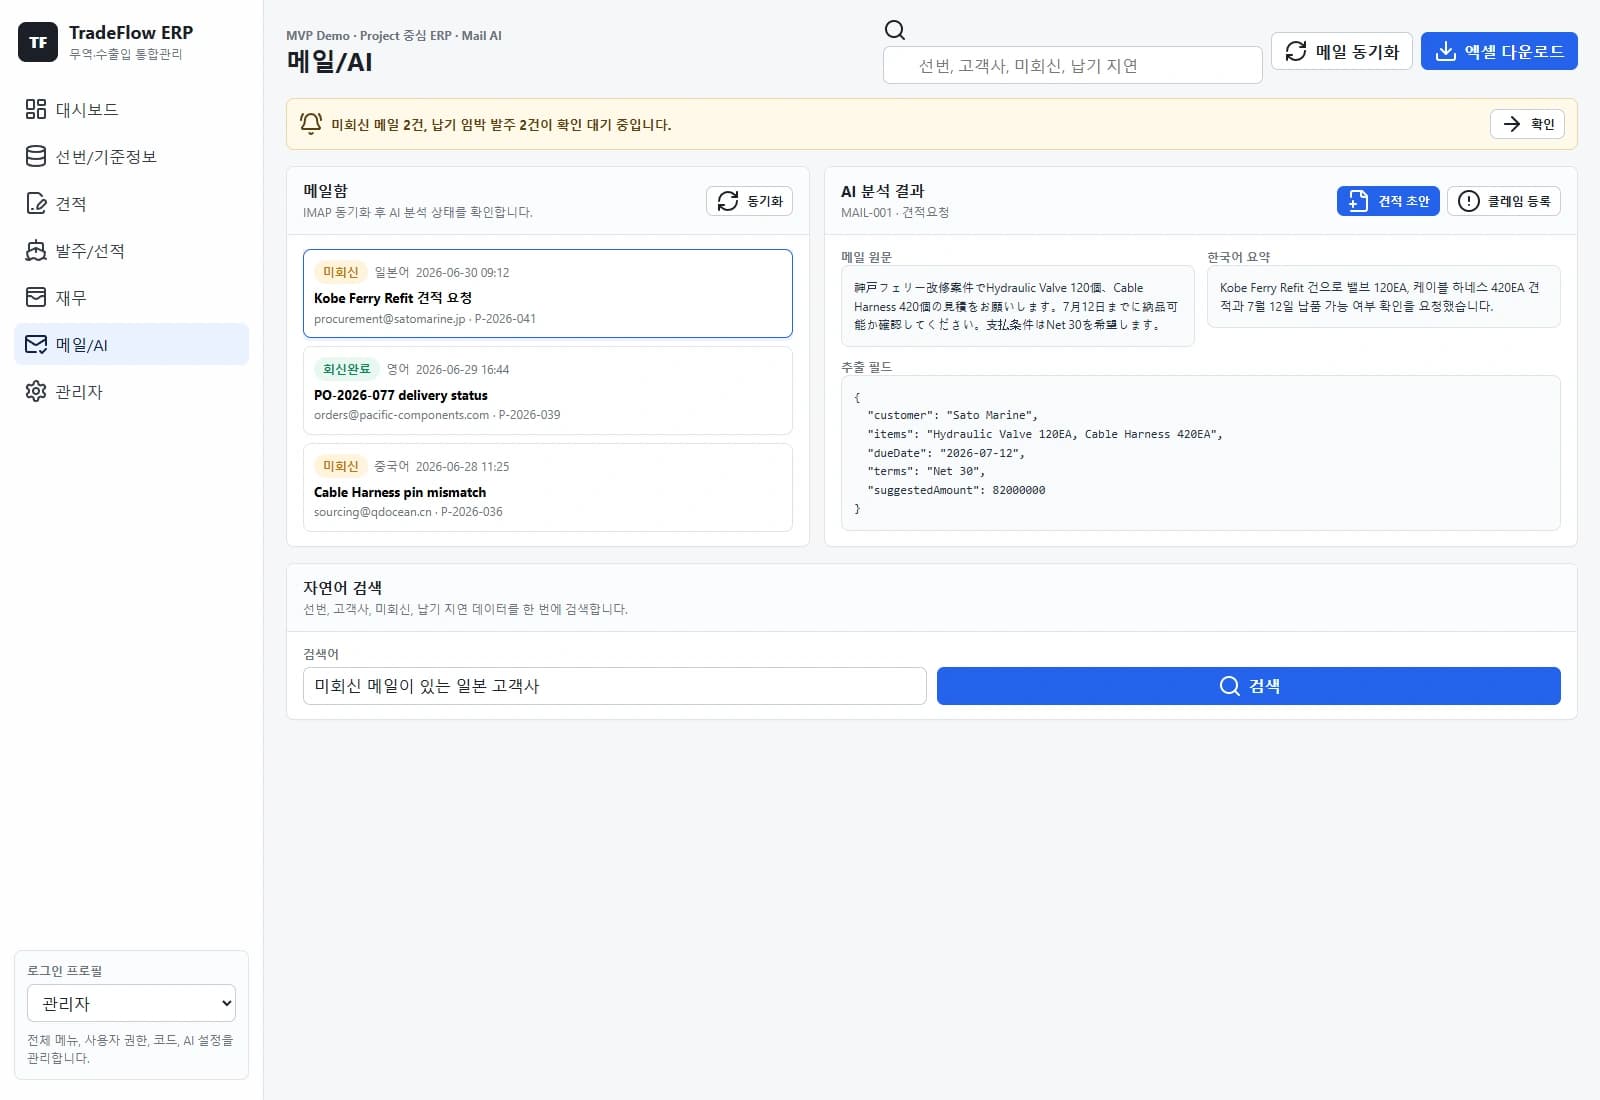This screenshot has width=1600, height=1100.
Task: Select the PO-2026-077 delivery status mail
Action: click(x=548, y=390)
